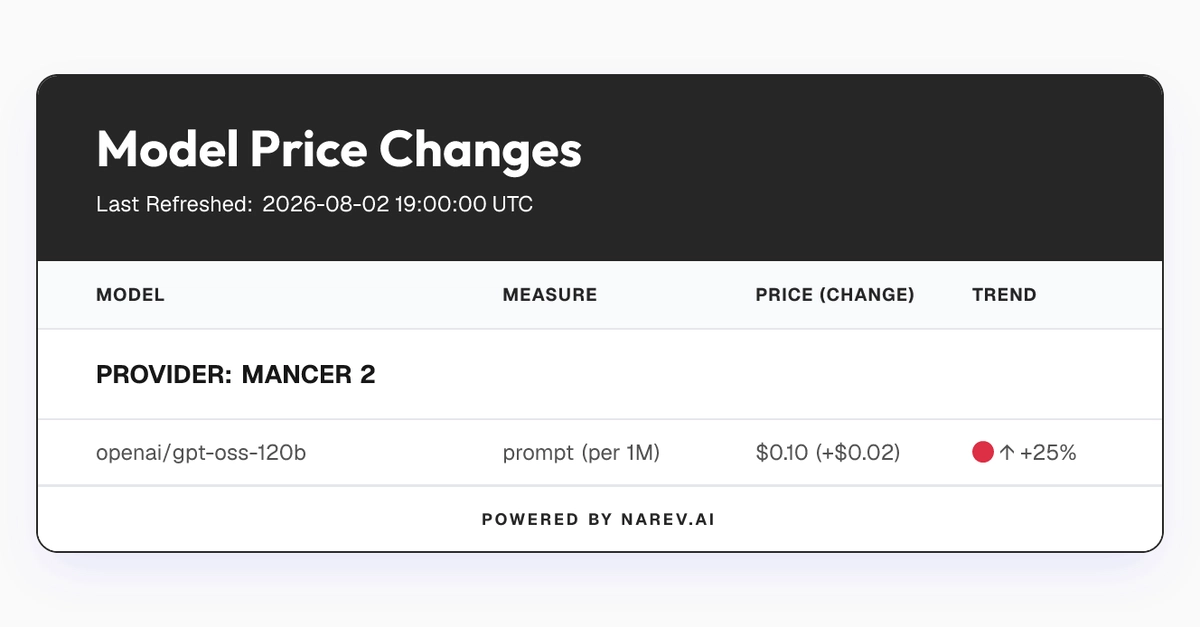The width and height of the screenshot is (1200, 627).
Task: Select the +25% trend value
Action: [1048, 453]
